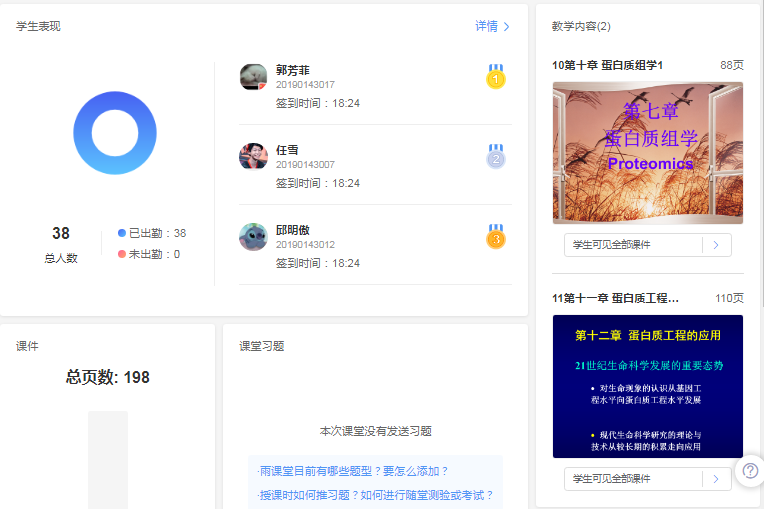This screenshot has width=764, height=509.
Task: Open 学生可见全部课件 dropdown under chapter 11
Action: 633,479
